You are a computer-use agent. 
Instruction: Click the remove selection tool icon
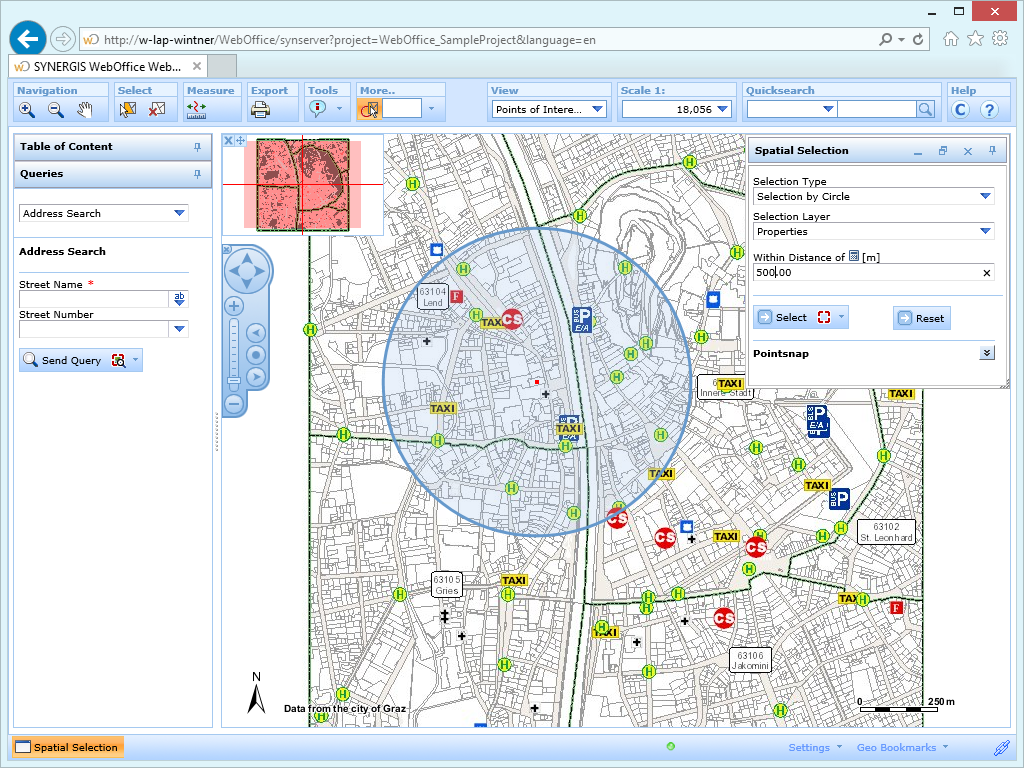tap(156, 110)
